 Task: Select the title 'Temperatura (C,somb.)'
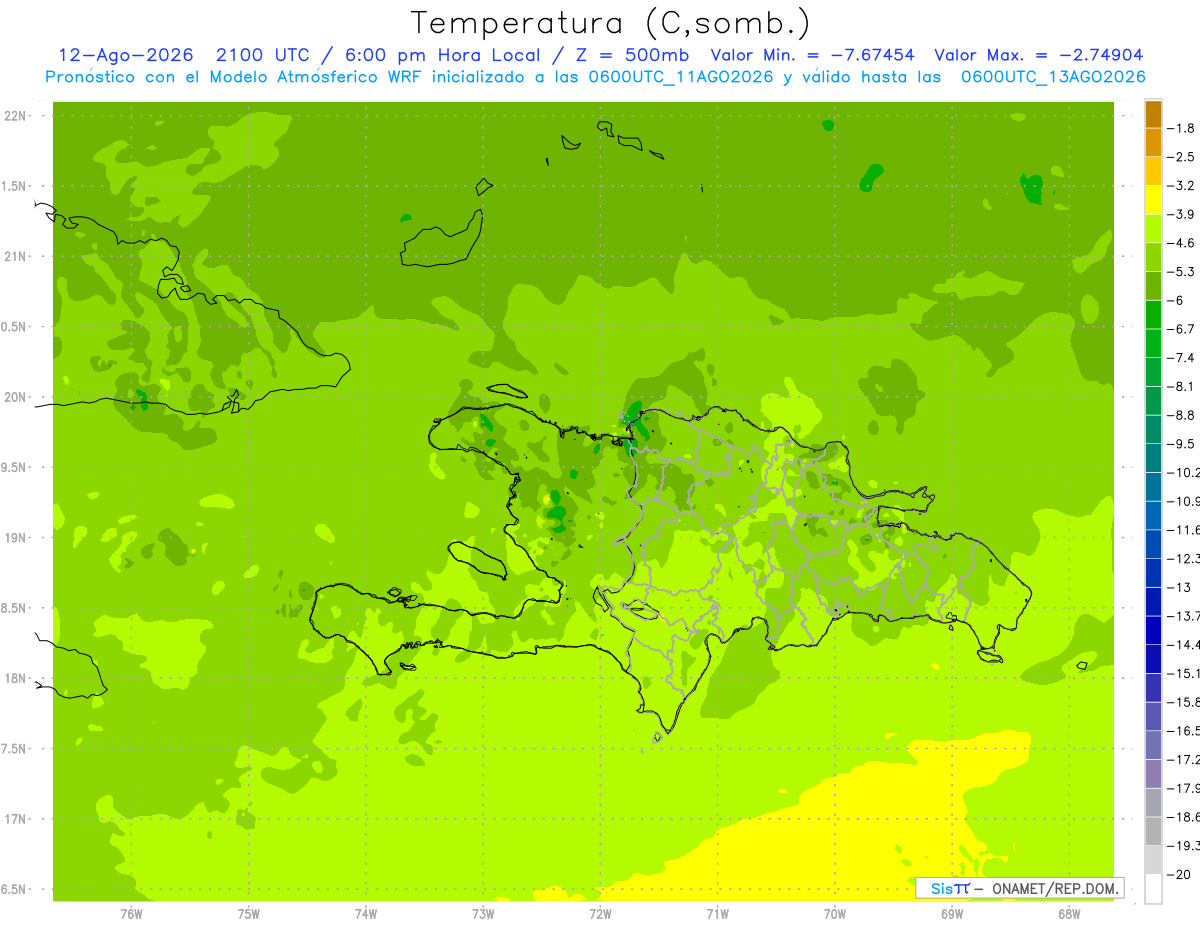click(x=610, y=22)
